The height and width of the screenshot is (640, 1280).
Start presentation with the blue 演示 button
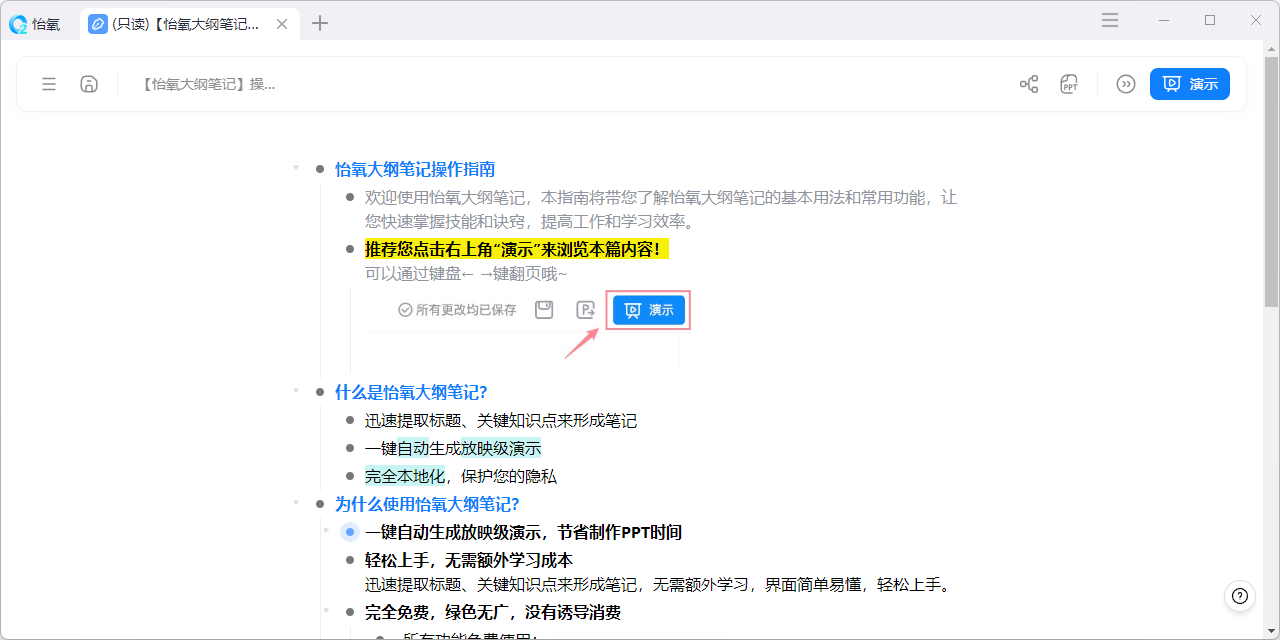[1190, 84]
